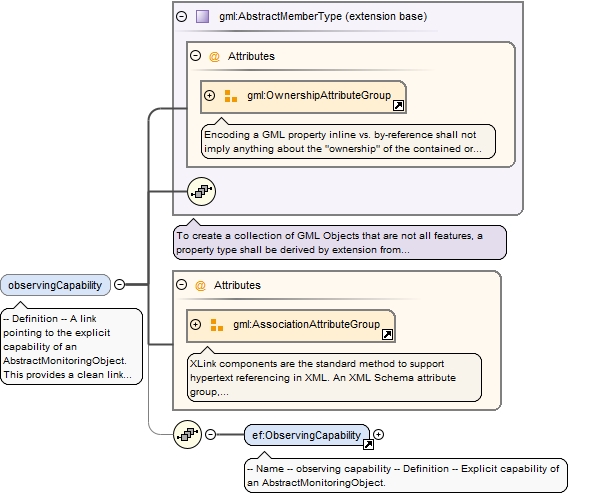This screenshot has height=496, width=591.
Task: Select the gml:OwnershipAttributeGroup label
Action: (319, 95)
